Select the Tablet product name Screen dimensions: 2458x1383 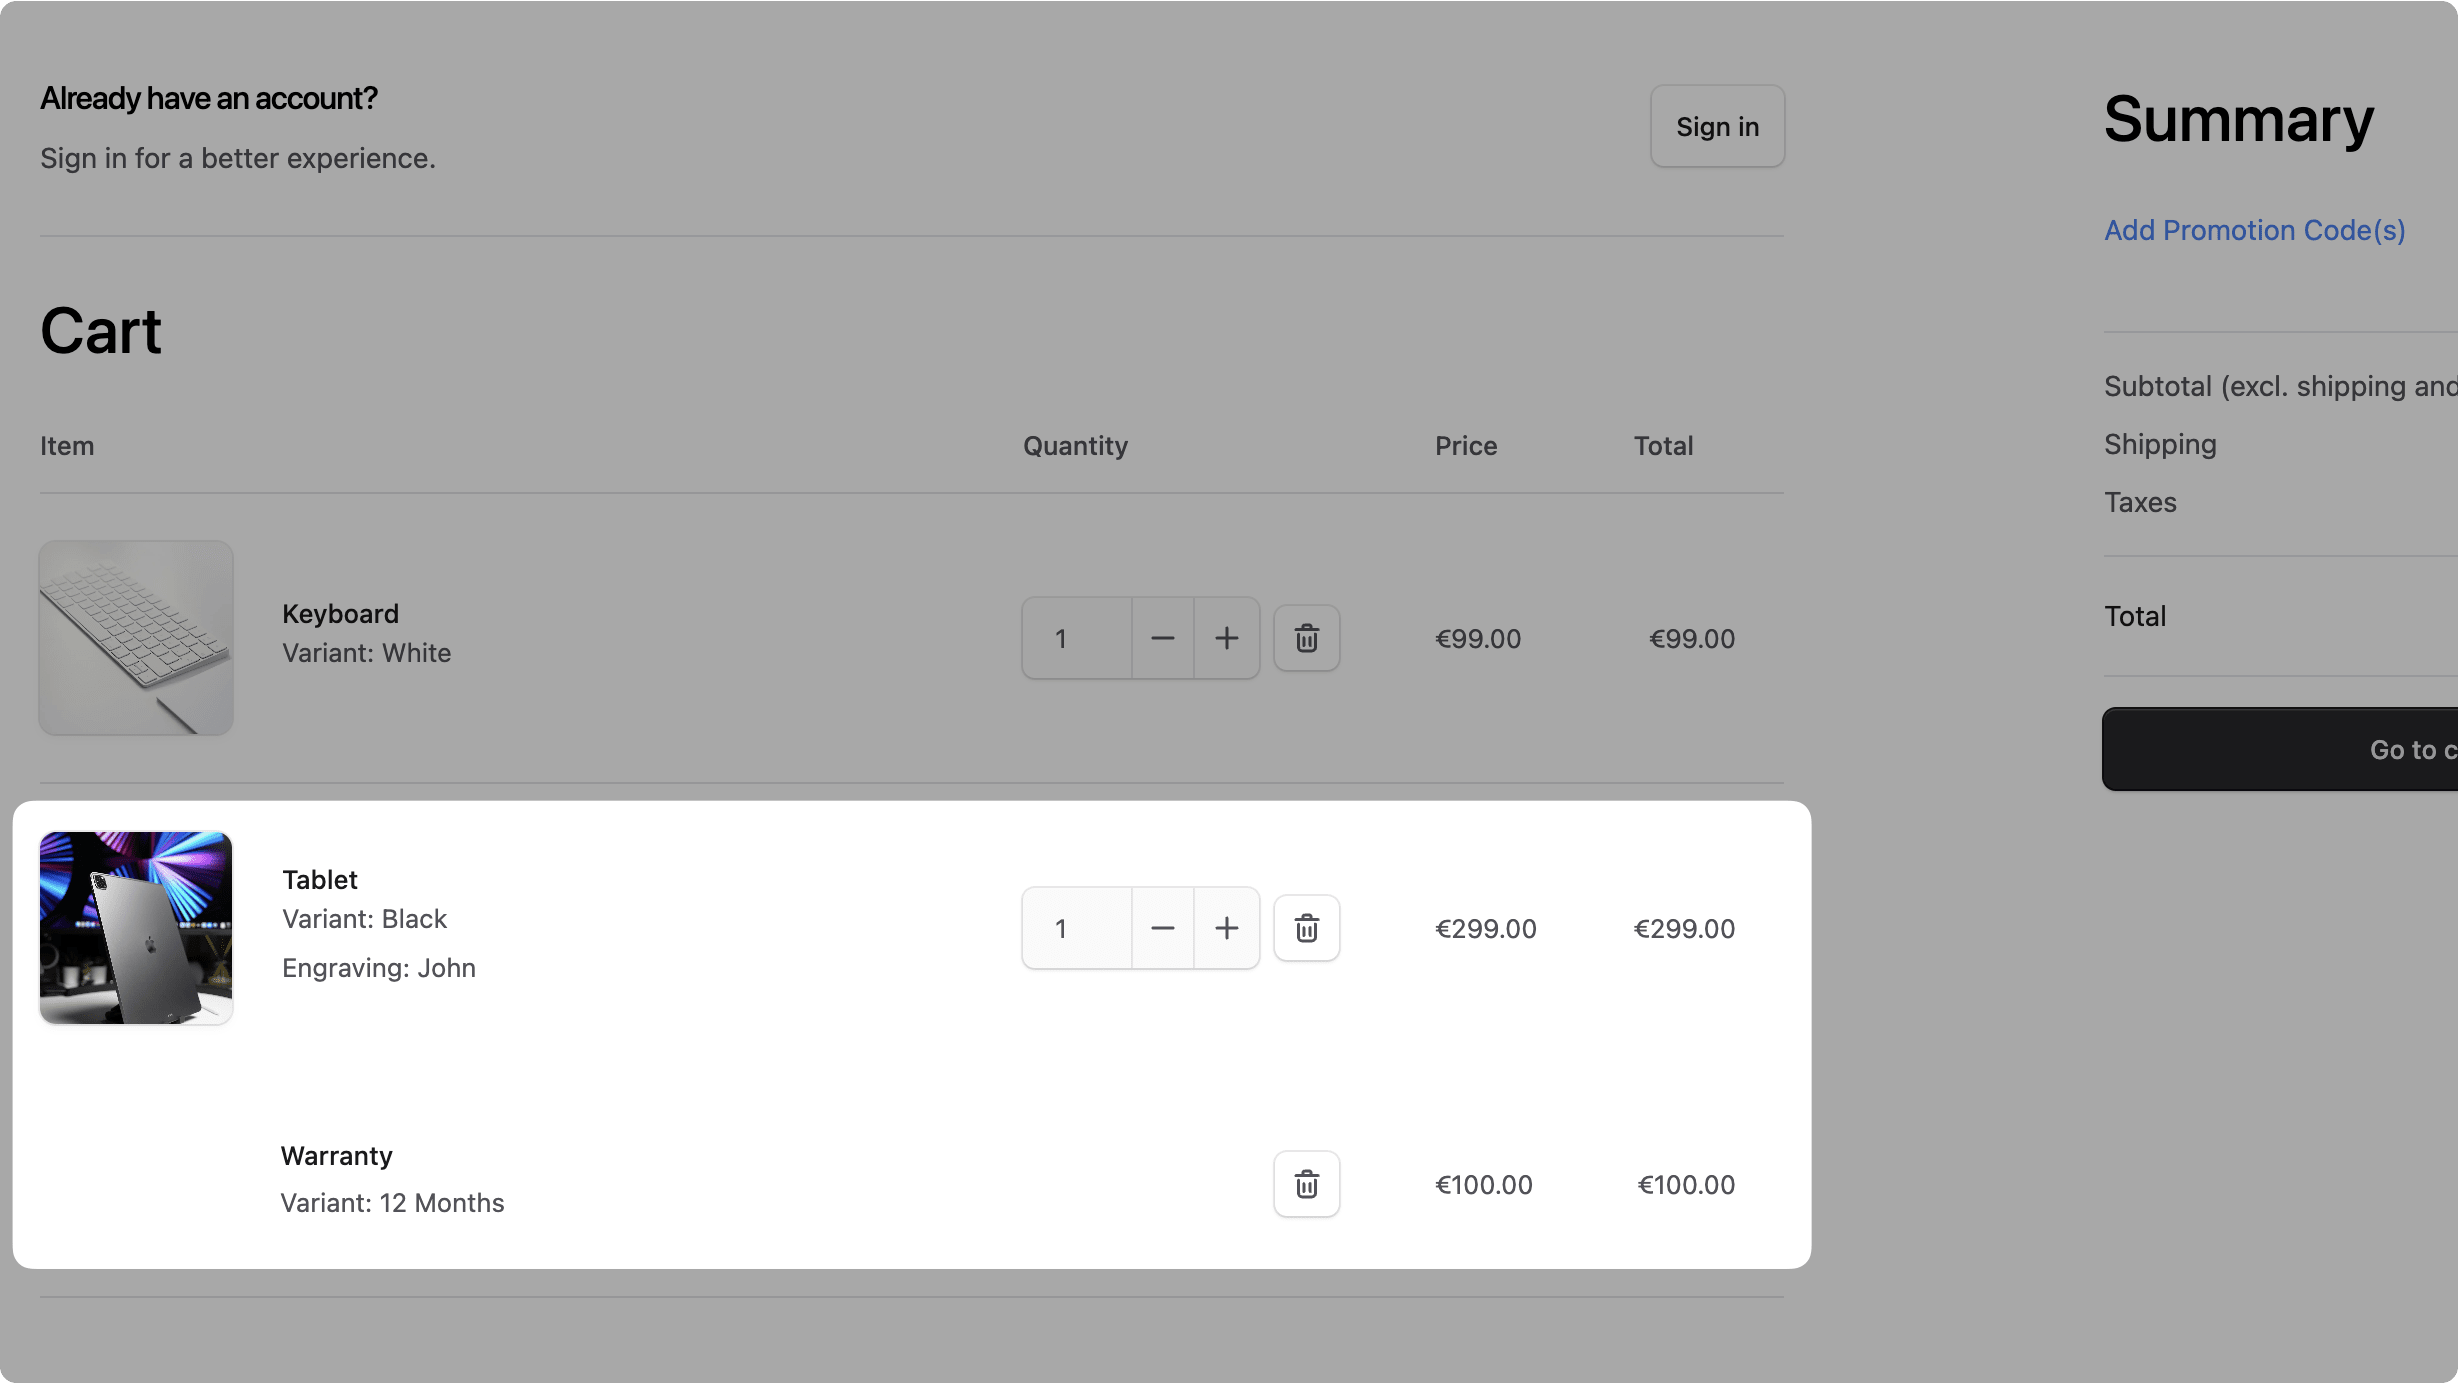(x=319, y=879)
